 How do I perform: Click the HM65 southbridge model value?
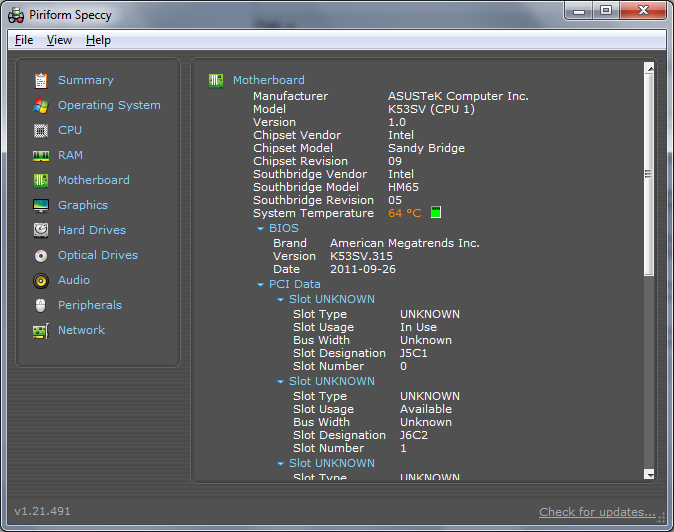click(403, 187)
